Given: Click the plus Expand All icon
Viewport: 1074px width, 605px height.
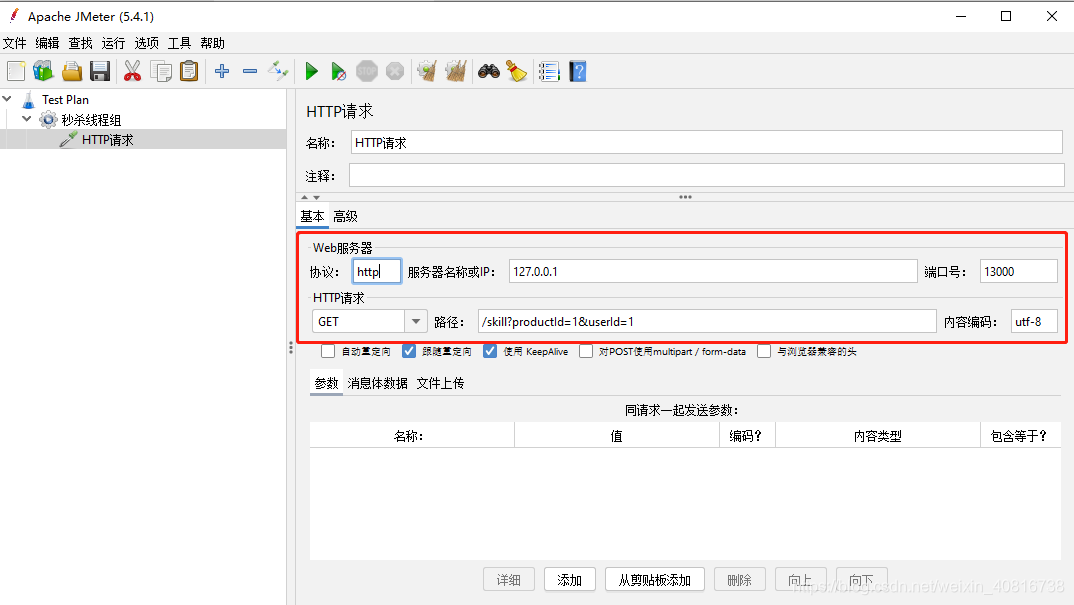Looking at the screenshot, I should [222, 71].
